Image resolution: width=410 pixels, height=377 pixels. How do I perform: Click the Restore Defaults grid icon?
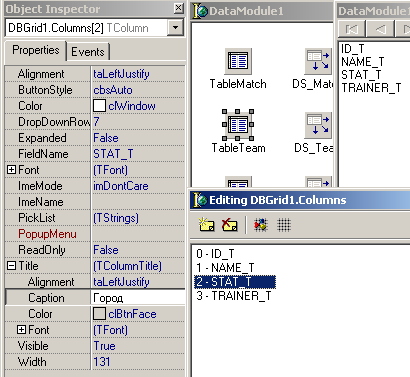(x=284, y=225)
